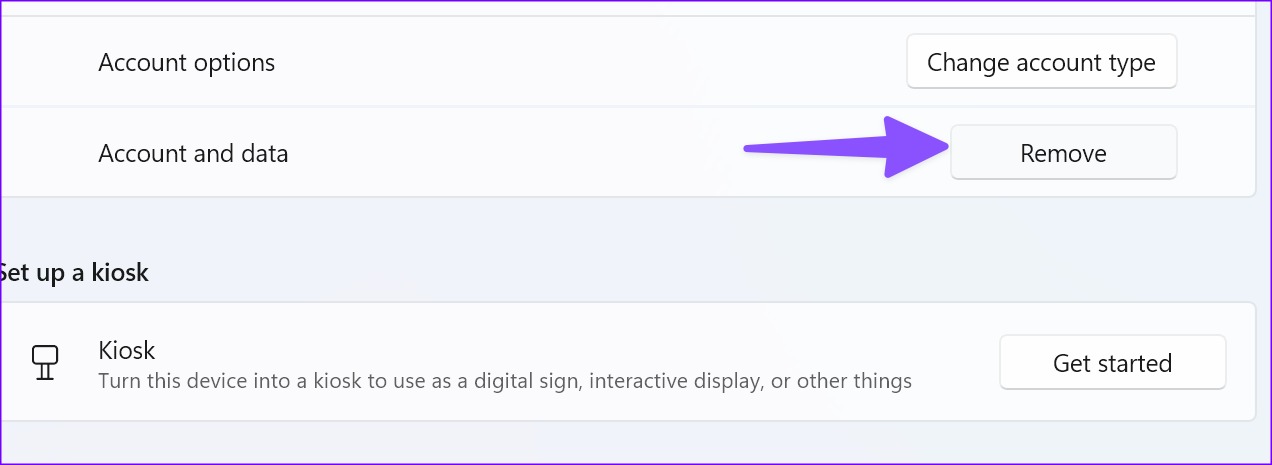Click the Kiosk display stand icon
The image size is (1272, 465).
tap(45, 363)
